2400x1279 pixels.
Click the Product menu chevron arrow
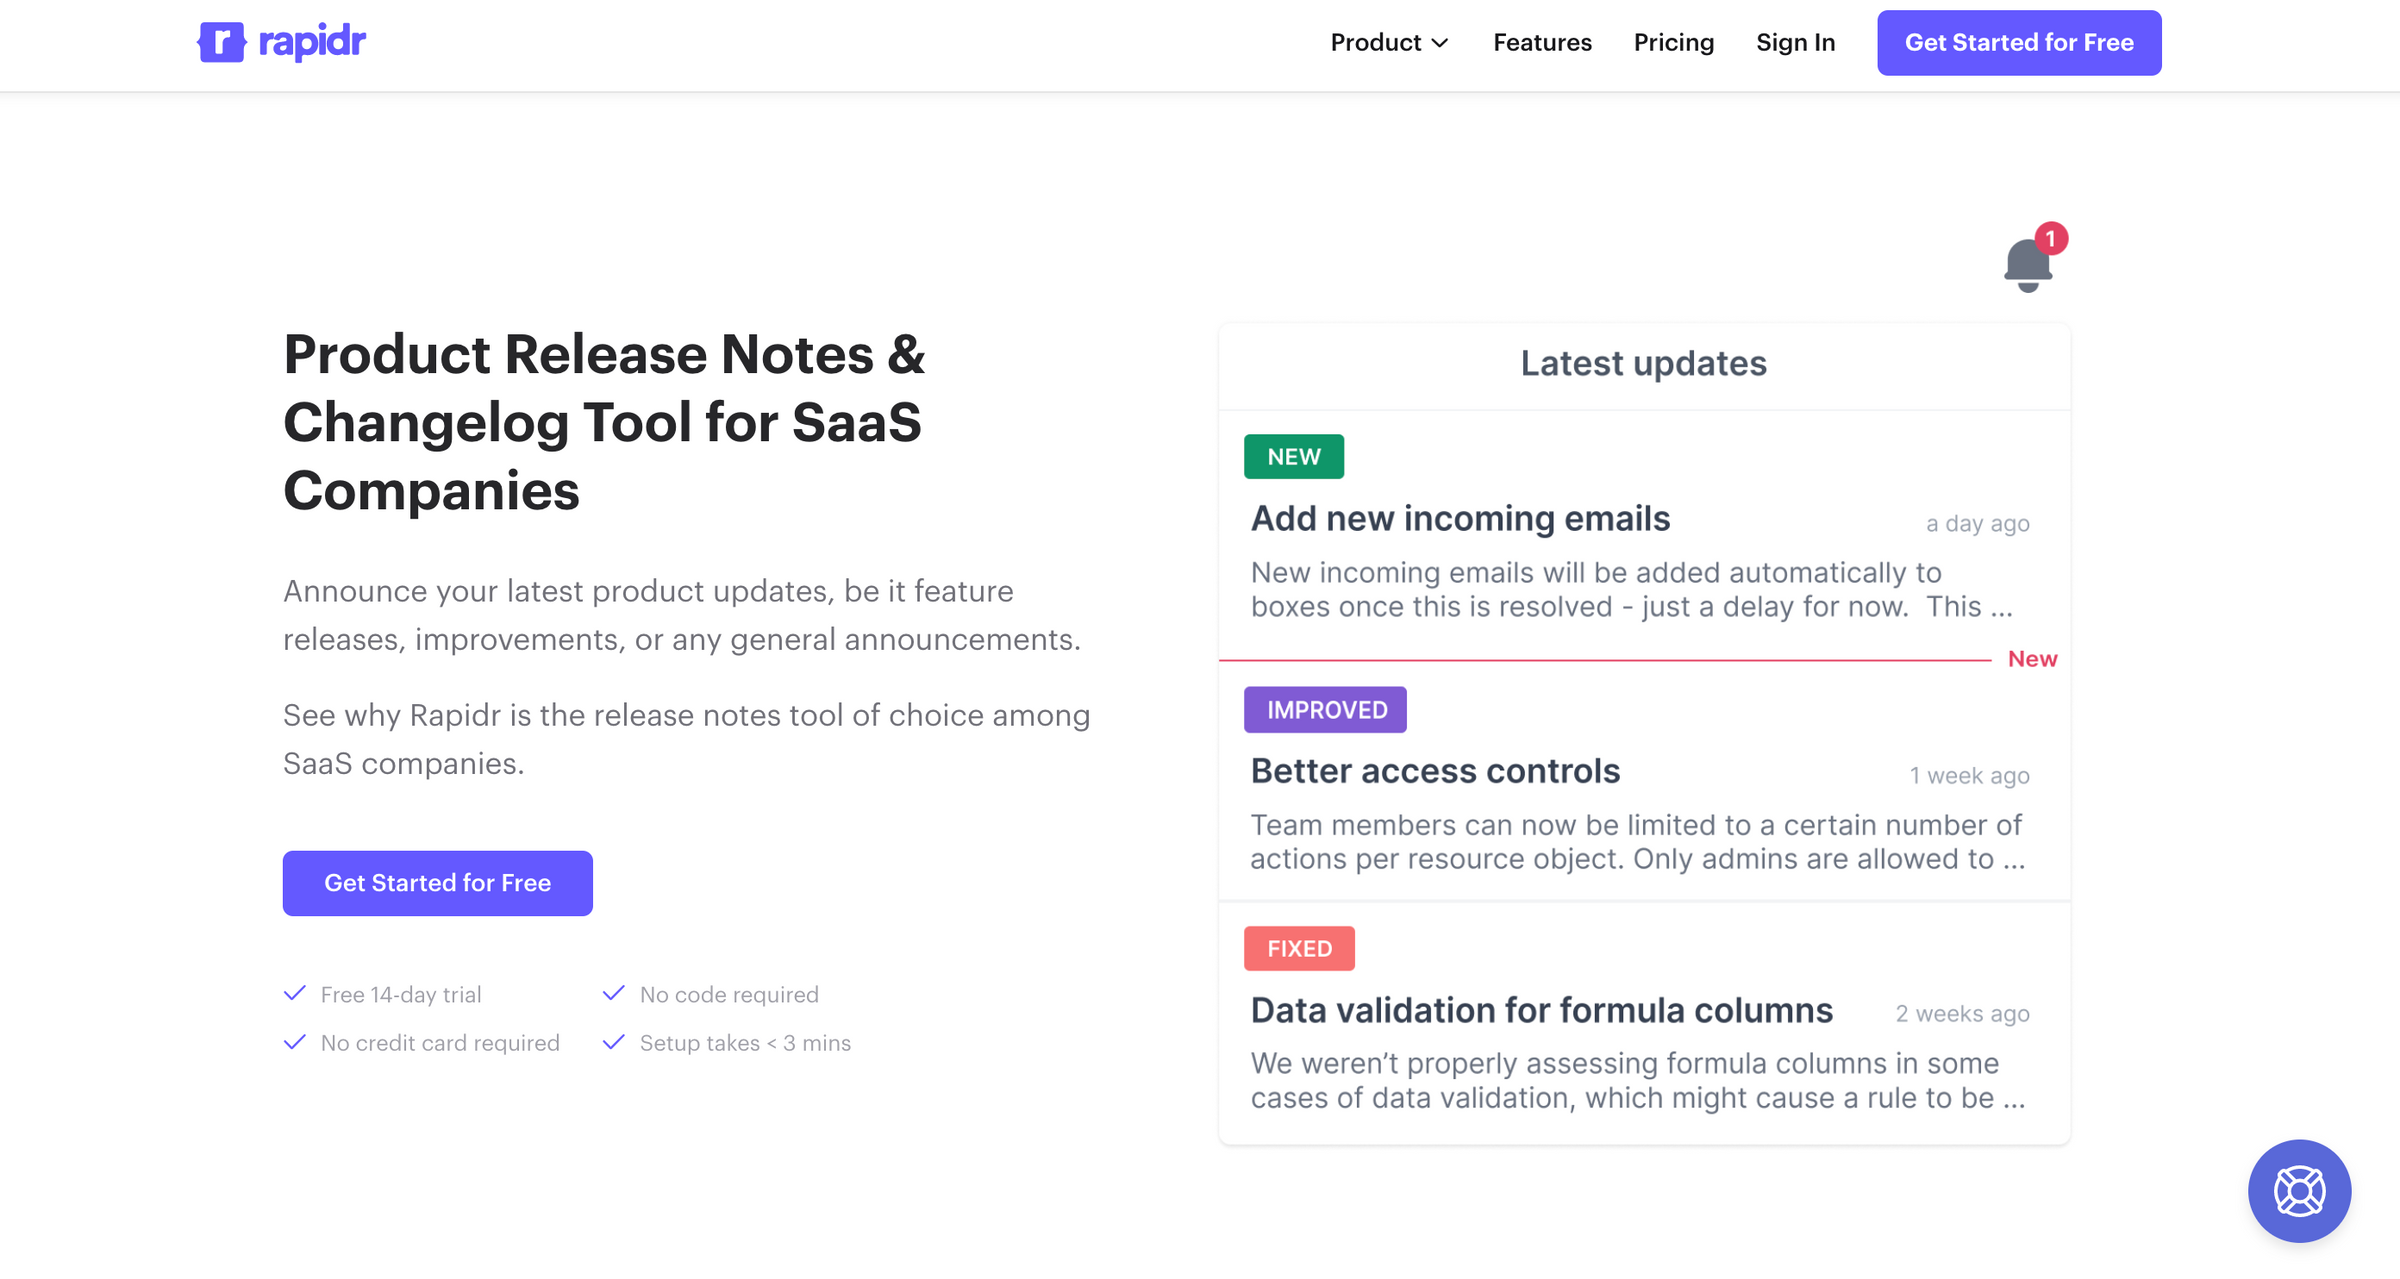tap(1440, 43)
